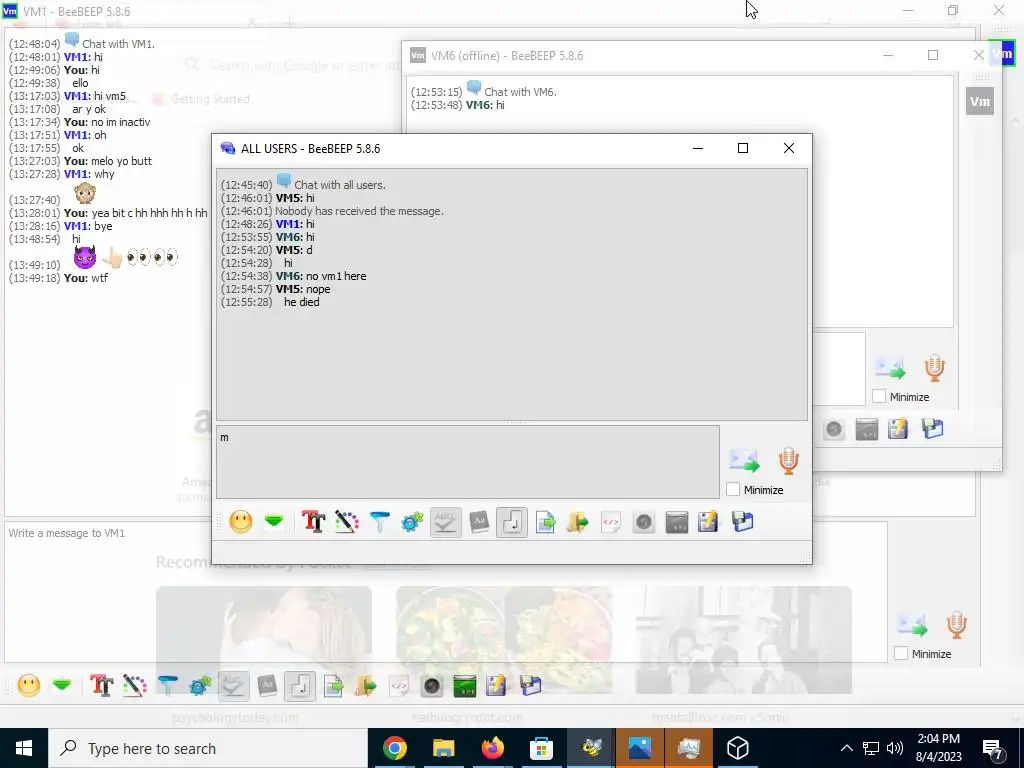
Task: Focus the ALL USERS message box containing 'm'
Action: (x=468, y=462)
